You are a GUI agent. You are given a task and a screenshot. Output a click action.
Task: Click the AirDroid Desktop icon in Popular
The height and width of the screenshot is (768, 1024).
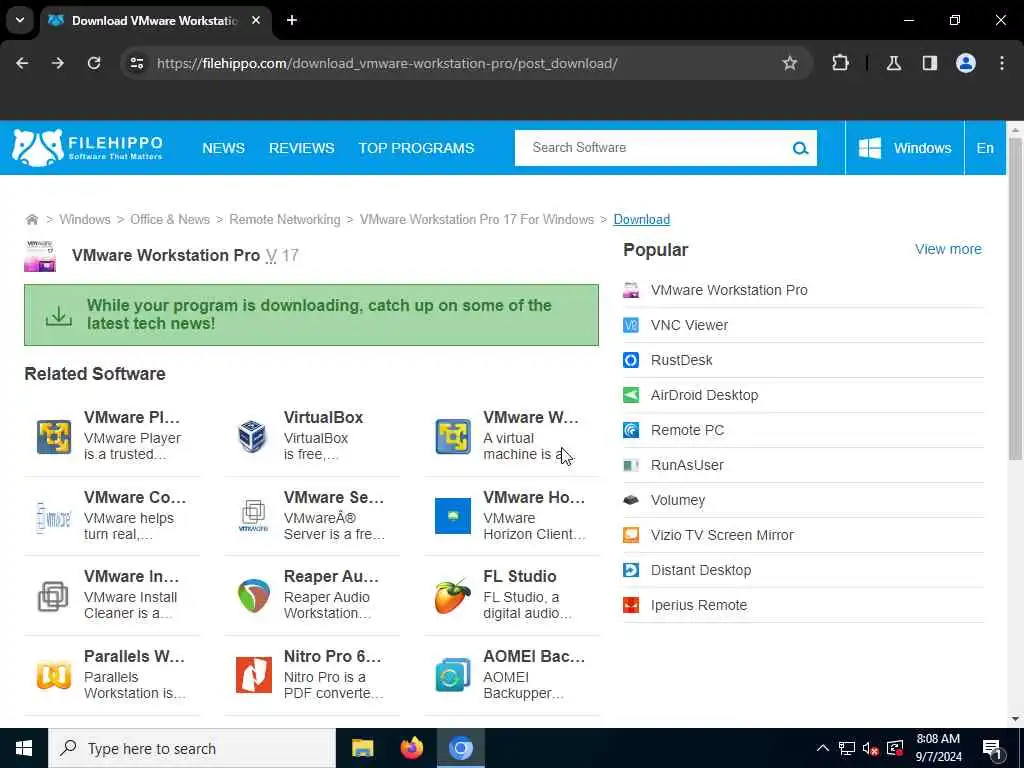tap(631, 395)
